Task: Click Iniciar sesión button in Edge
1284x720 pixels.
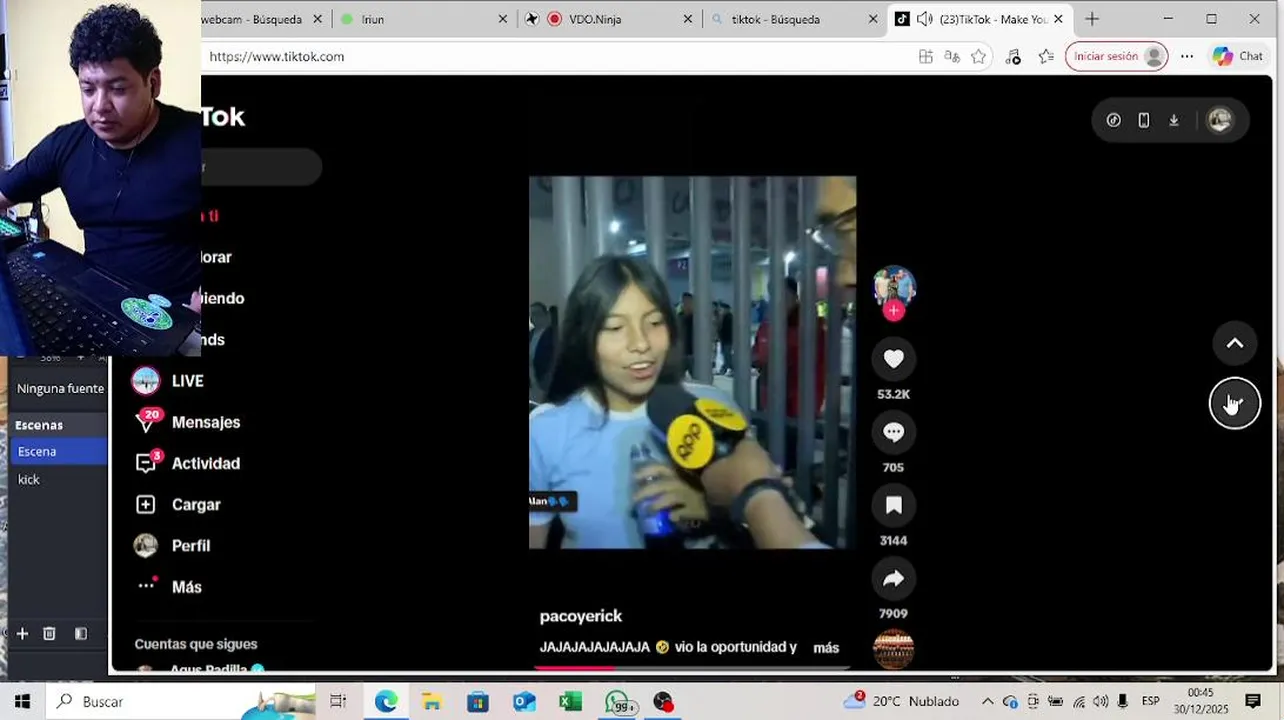Action: 1116,57
